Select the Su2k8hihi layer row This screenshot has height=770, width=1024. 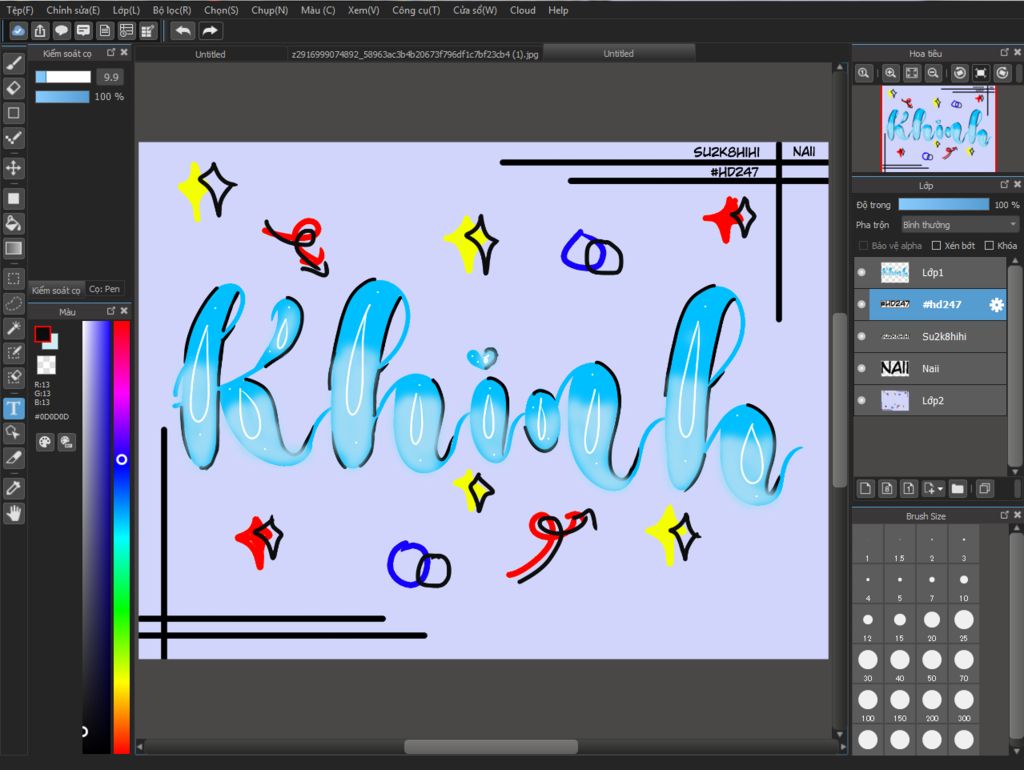(x=930, y=336)
